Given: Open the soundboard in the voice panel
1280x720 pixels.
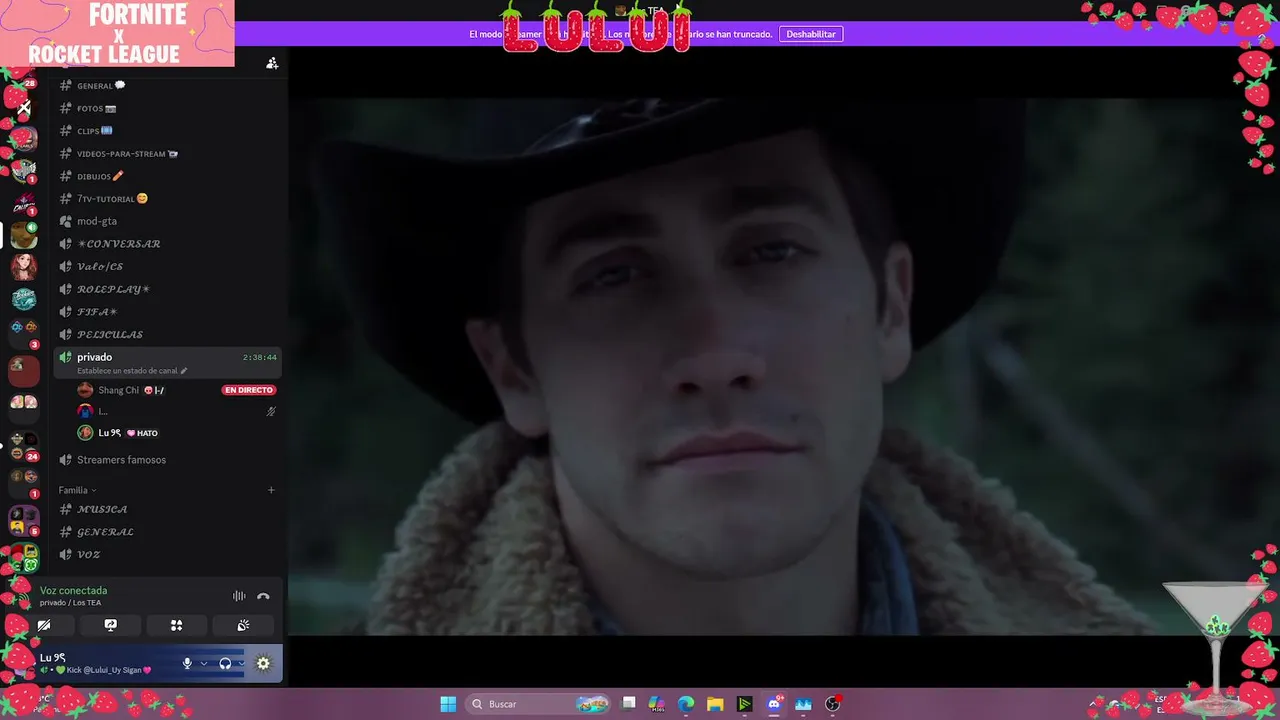Looking at the screenshot, I should pyautogui.click(x=243, y=625).
